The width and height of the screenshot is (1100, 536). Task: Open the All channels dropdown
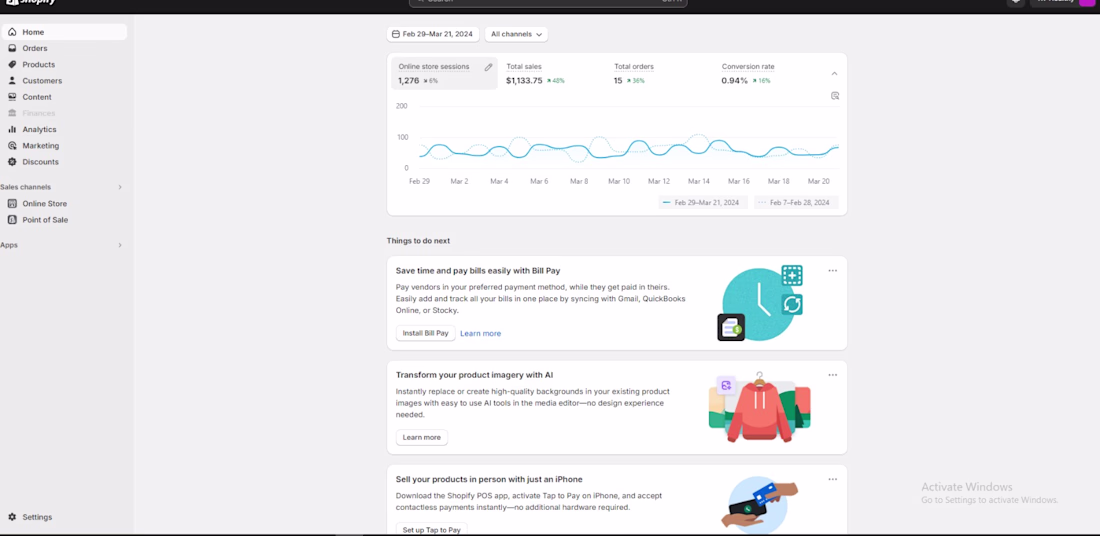click(516, 34)
